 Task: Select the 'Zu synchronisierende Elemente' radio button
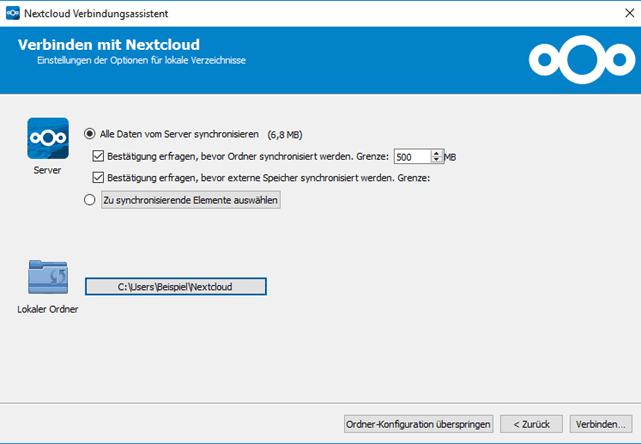click(90, 200)
